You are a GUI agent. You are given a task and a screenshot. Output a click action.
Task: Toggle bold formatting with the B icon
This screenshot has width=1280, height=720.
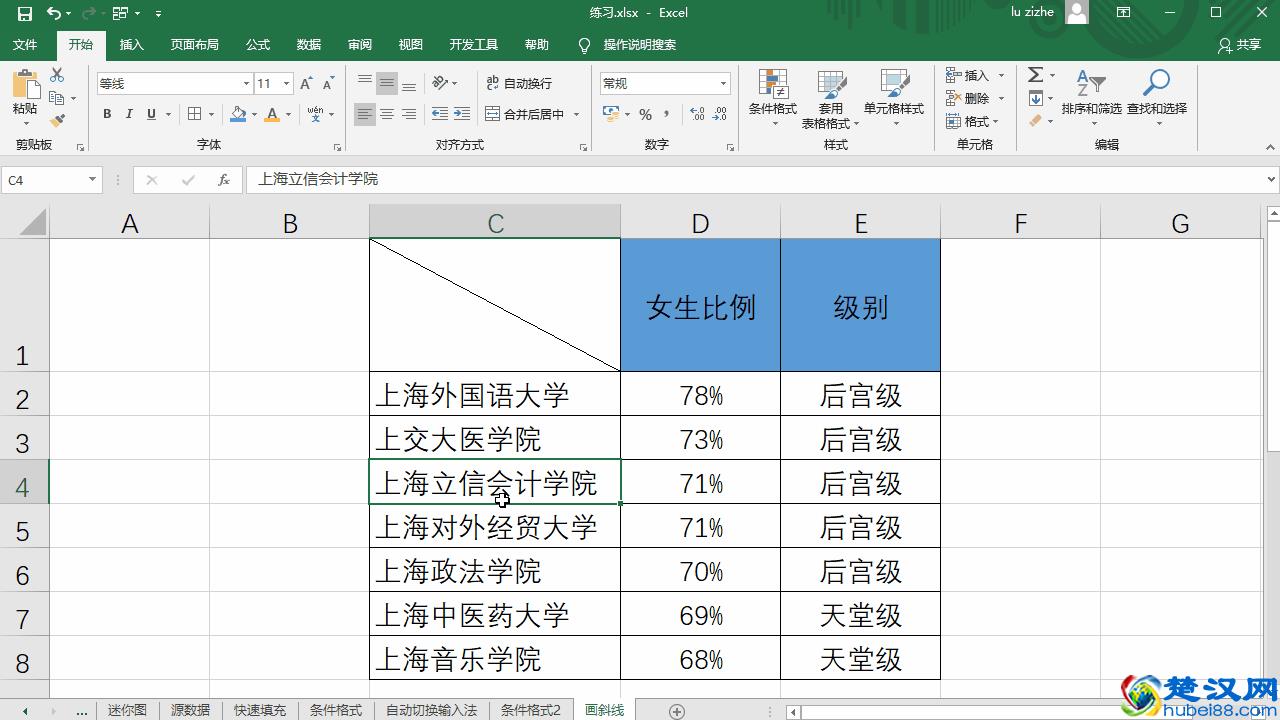tap(107, 114)
